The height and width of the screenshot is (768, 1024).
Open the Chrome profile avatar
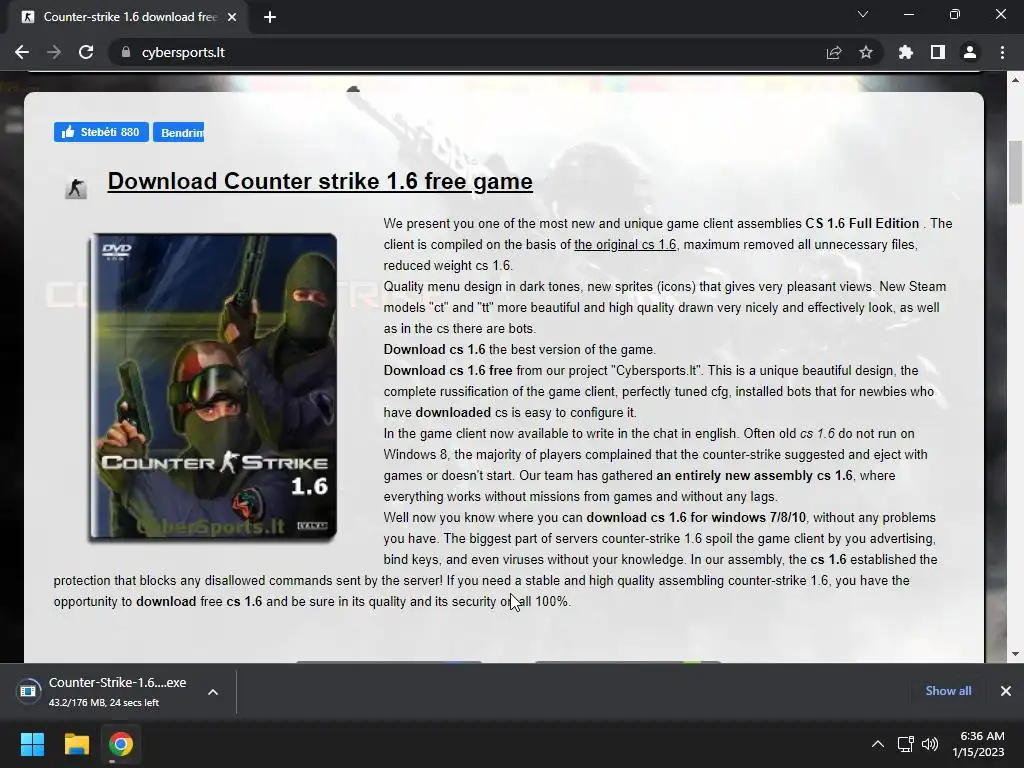[970, 52]
